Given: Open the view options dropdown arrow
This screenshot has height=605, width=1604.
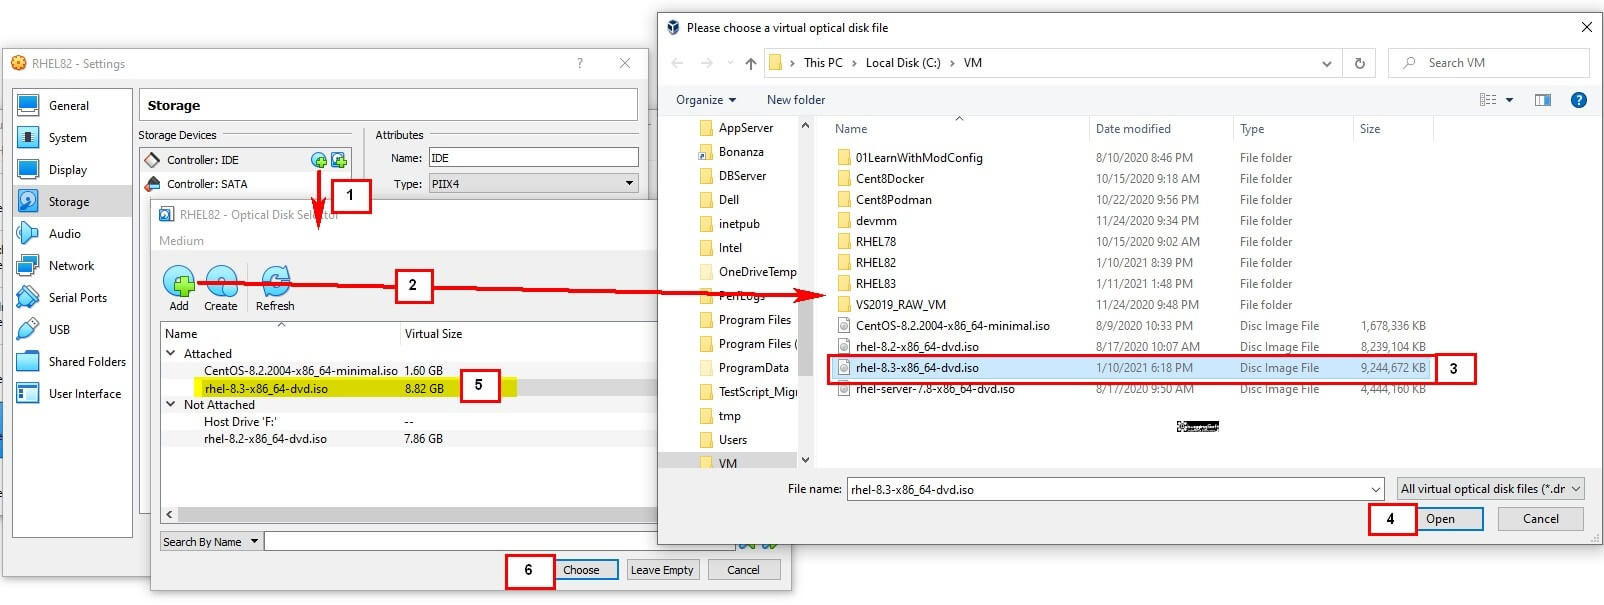Looking at the screenshot, I should 1510,100.
